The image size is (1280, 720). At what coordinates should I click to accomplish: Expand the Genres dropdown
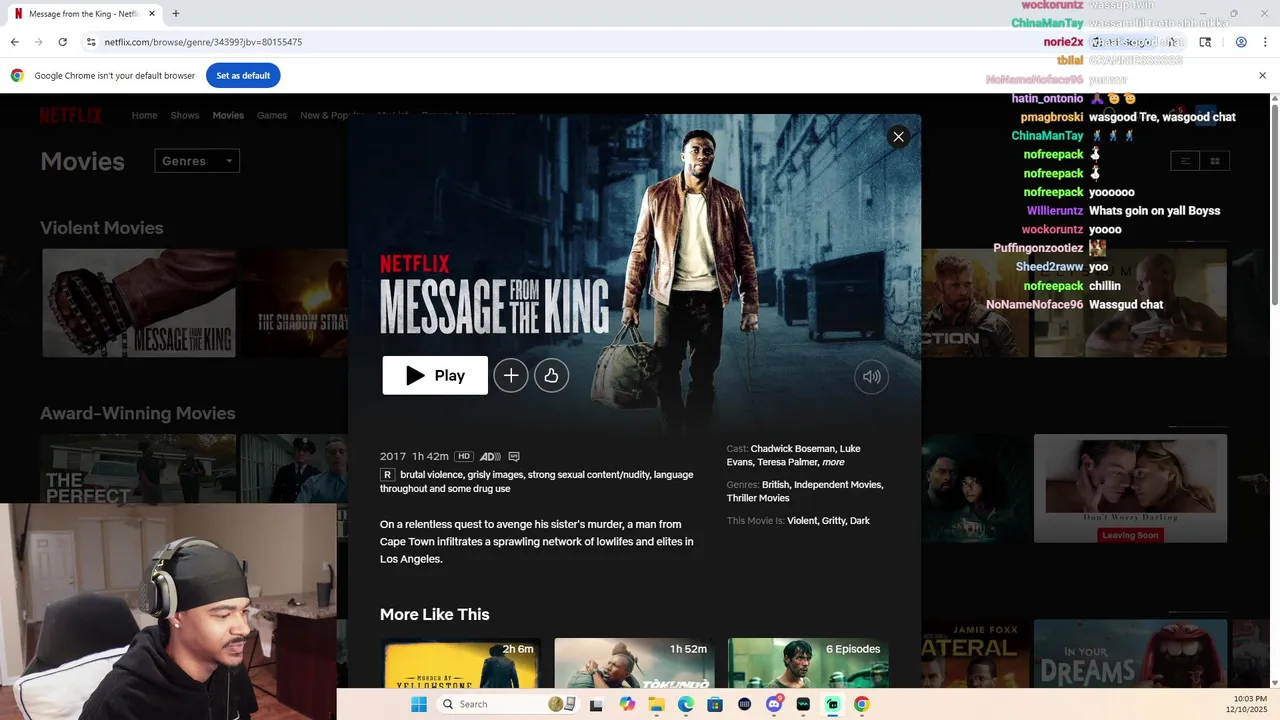click(197, 161)
